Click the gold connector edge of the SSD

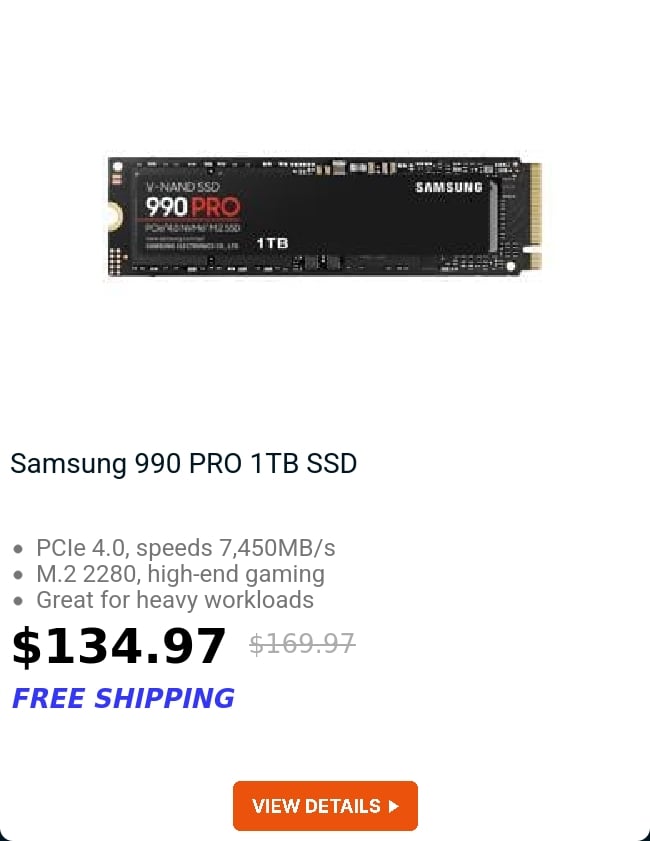coord(535,216)
